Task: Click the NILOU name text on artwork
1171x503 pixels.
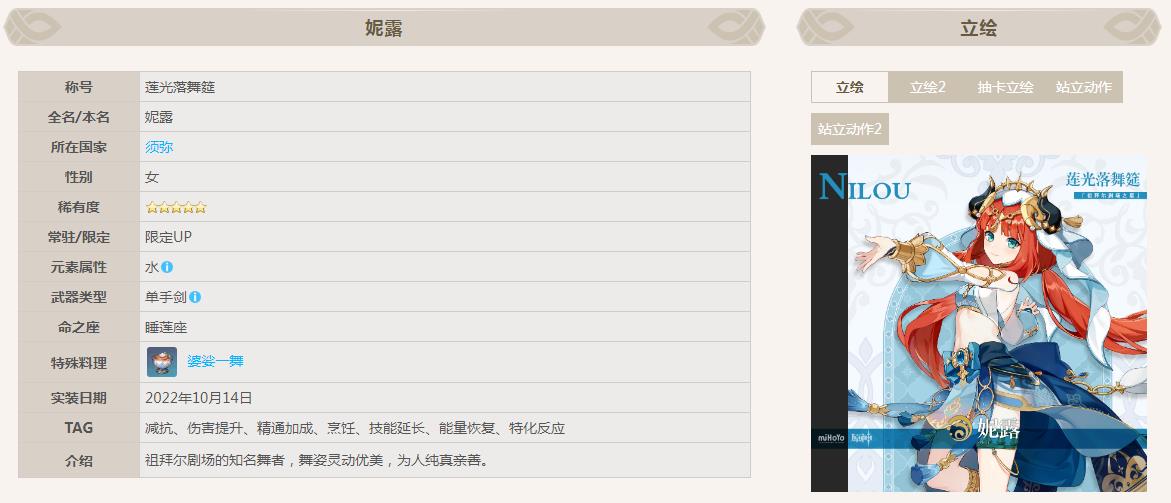Action: (x=864, y=186)
